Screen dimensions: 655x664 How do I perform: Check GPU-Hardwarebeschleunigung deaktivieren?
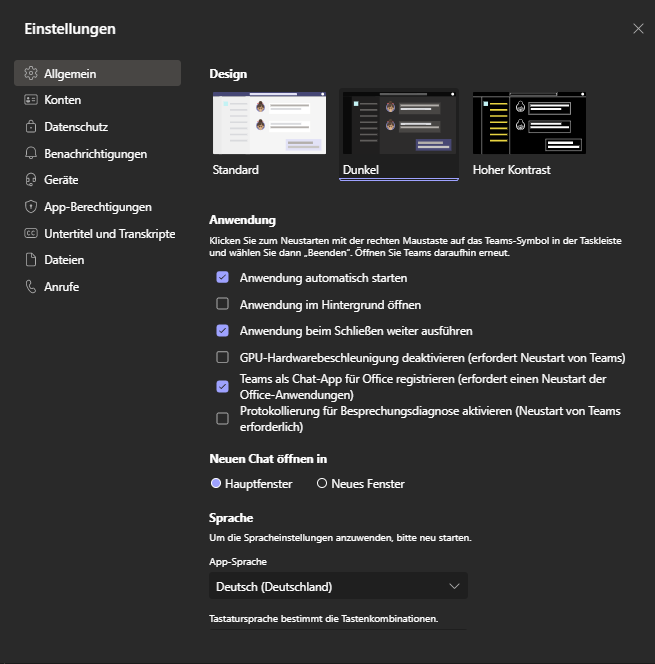222,357
